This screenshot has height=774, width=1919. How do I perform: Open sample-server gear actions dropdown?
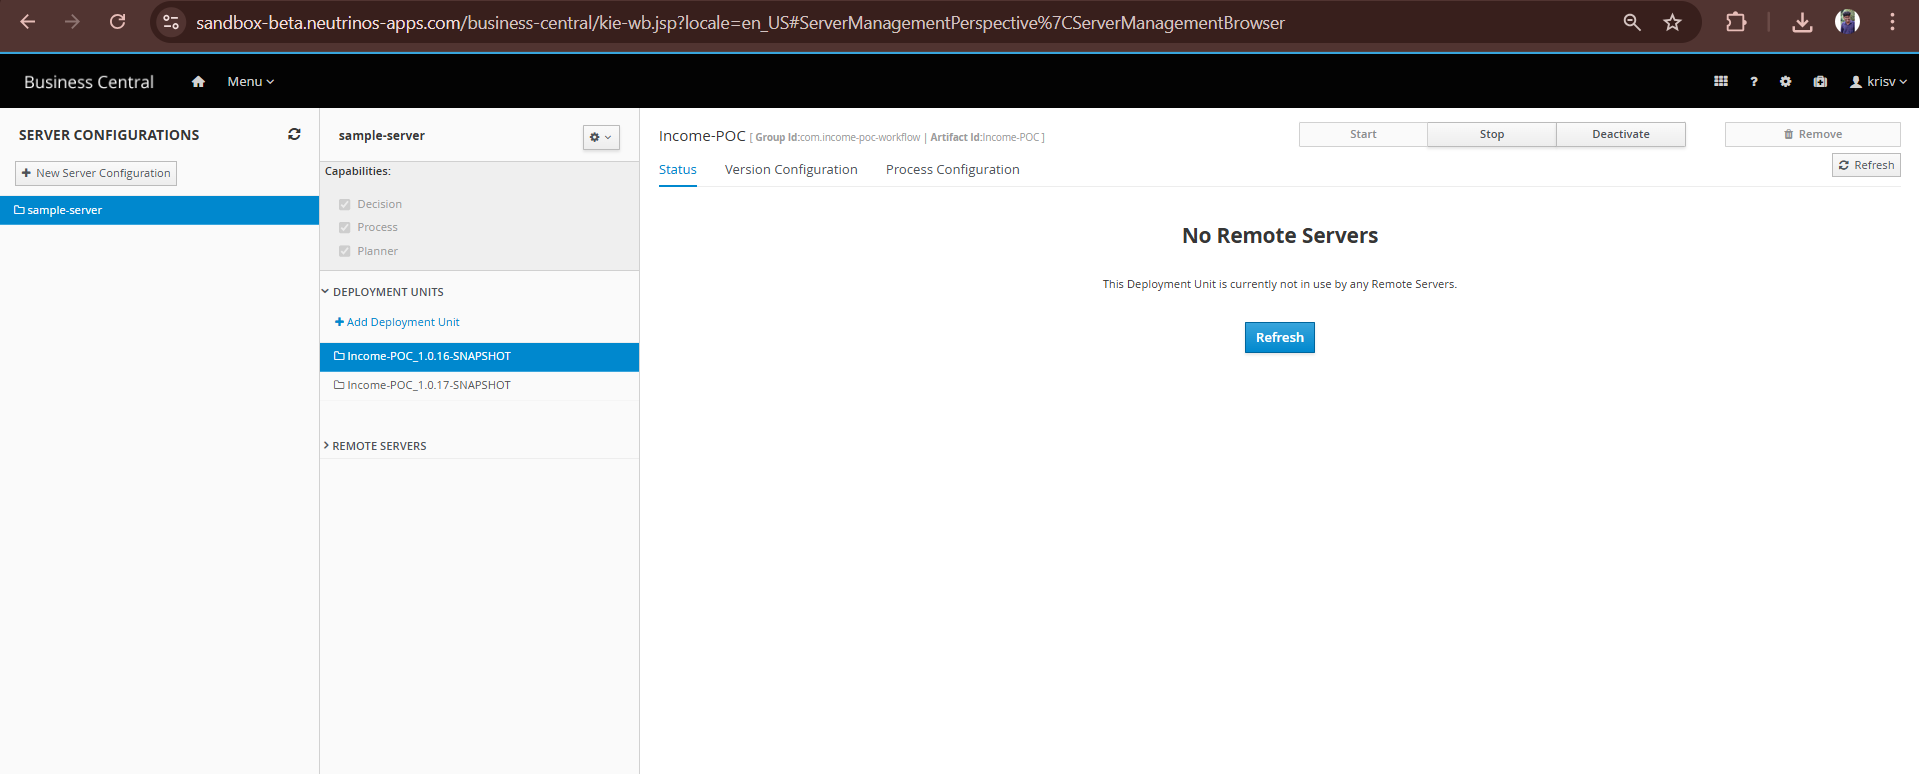(601, 137)
